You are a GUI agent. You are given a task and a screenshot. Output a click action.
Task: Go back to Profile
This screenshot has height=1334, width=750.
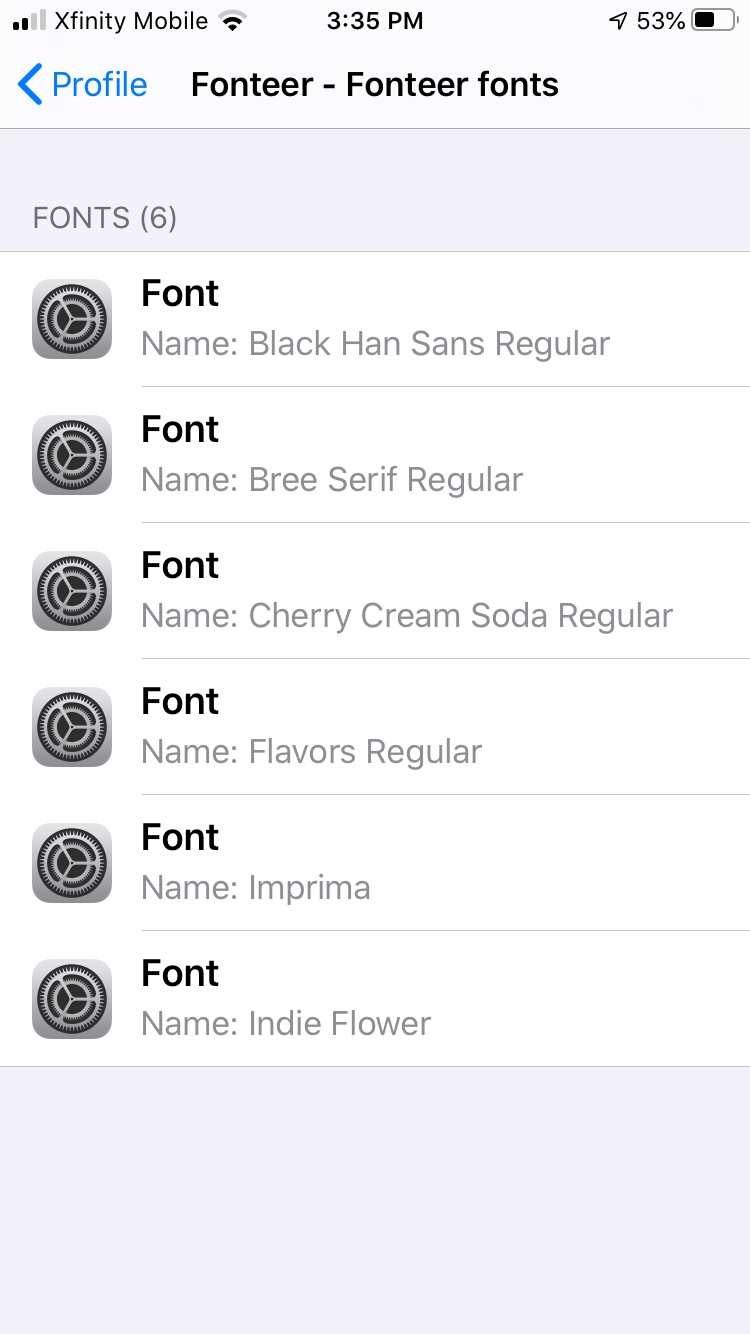(x=82, y=85)
